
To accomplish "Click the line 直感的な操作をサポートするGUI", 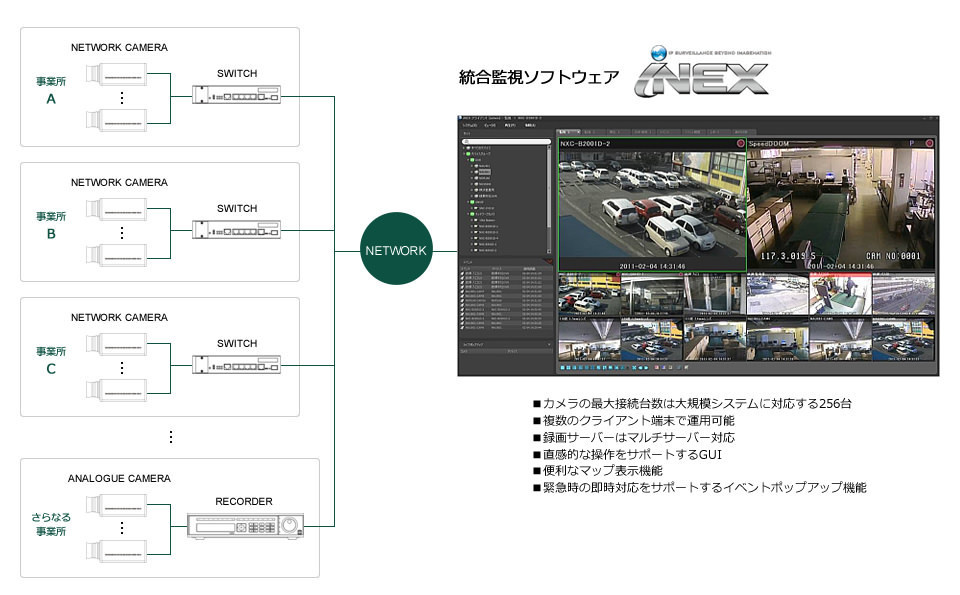I will [x=628, y=454].
